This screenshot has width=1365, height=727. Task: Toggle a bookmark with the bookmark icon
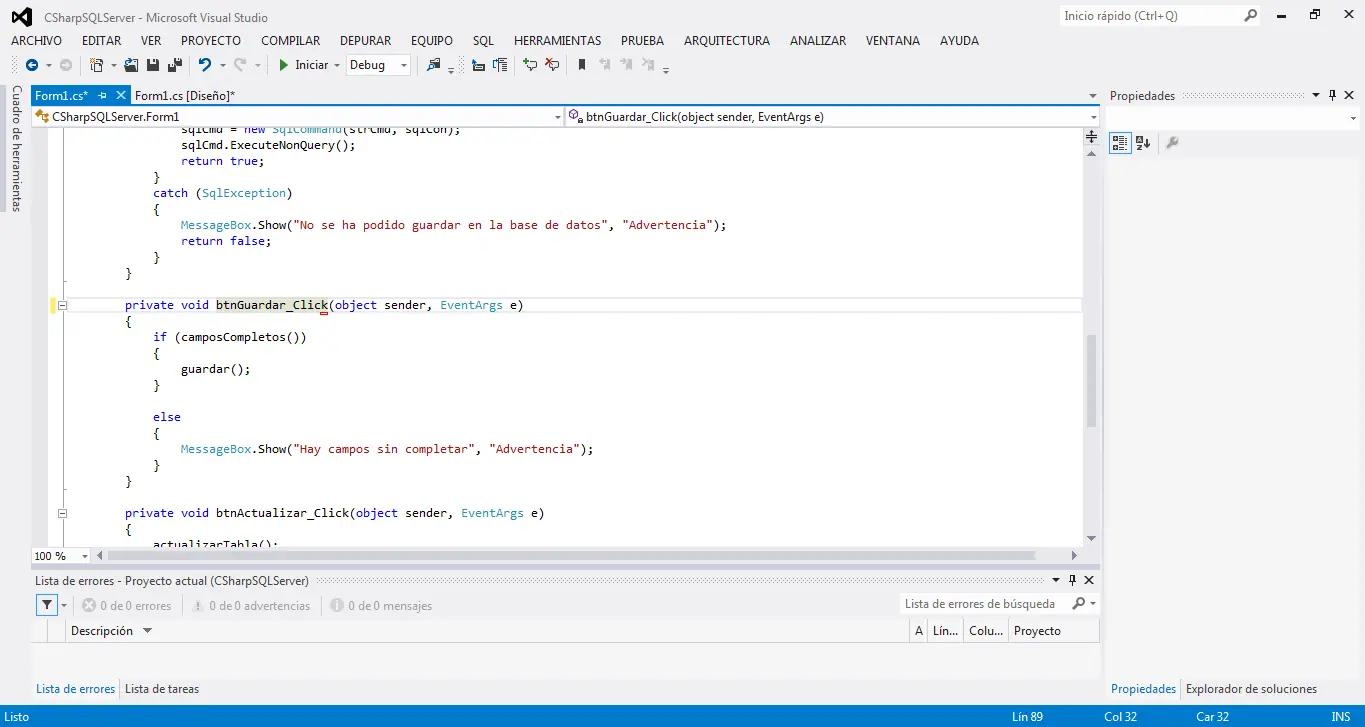tap(582, 65)
